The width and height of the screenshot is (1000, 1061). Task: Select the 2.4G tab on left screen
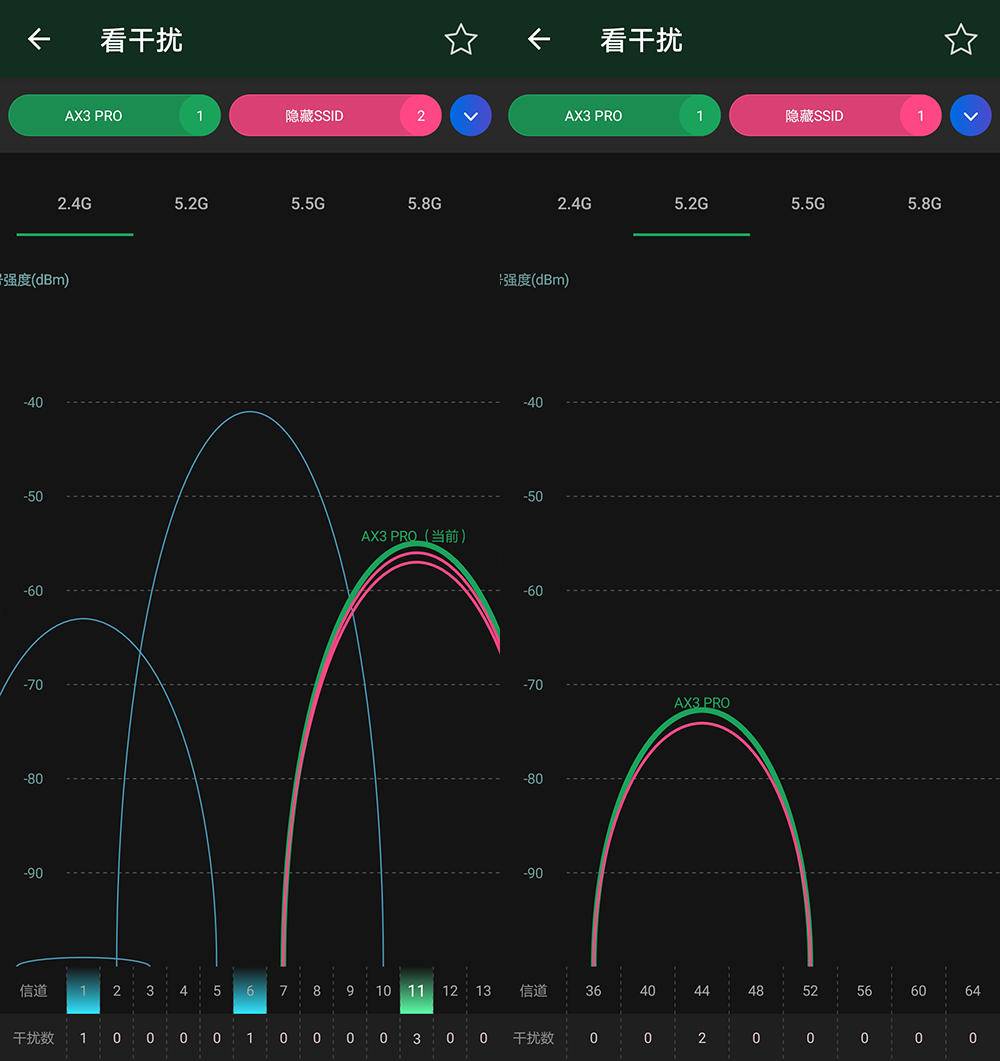tap(74, 204)
